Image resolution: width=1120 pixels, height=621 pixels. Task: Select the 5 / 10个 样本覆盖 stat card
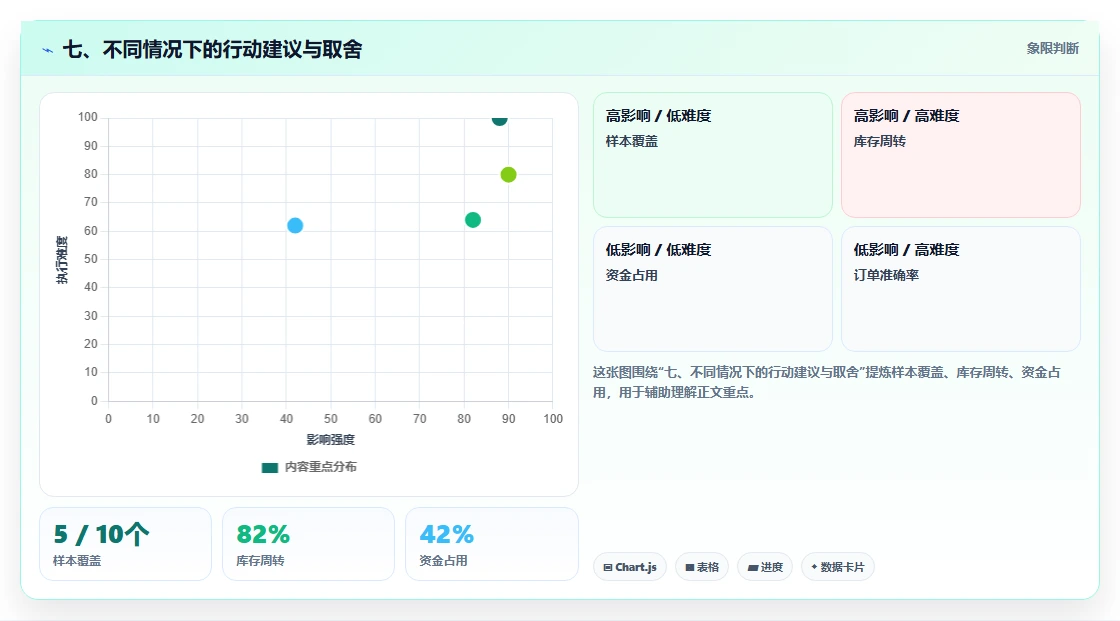pos(126,544)
